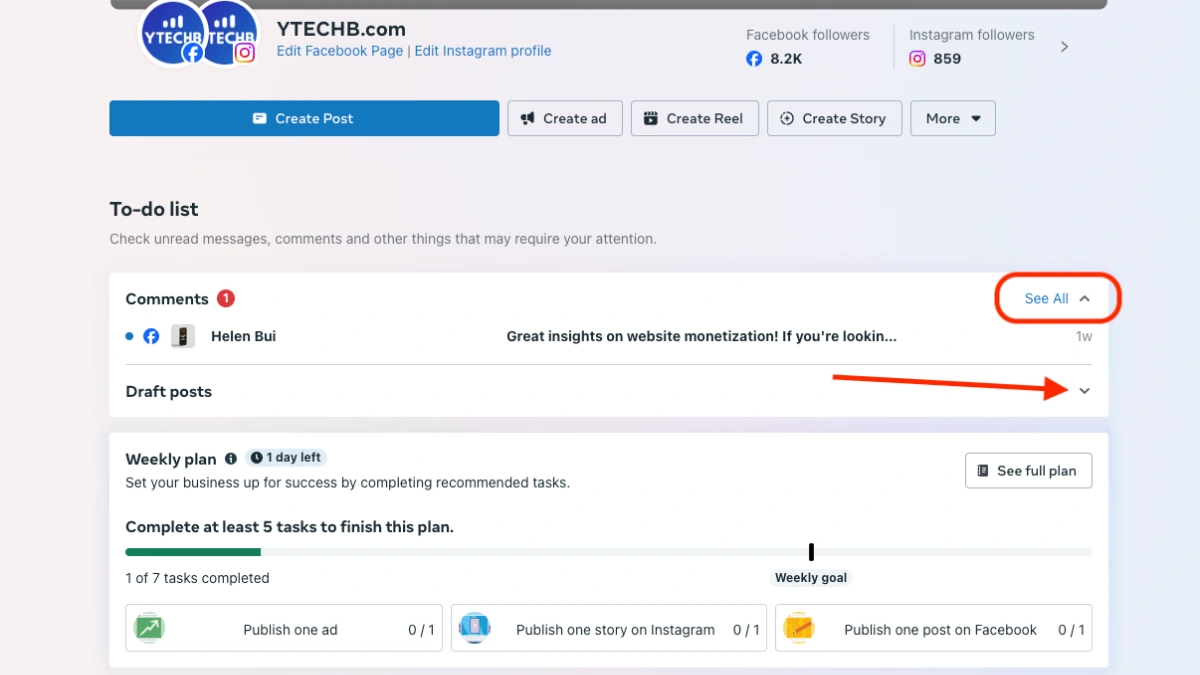Click the Instagram icon beside 859 followers
The width and height of the screenshot is (1200, 675).
[x=917, y=59]
